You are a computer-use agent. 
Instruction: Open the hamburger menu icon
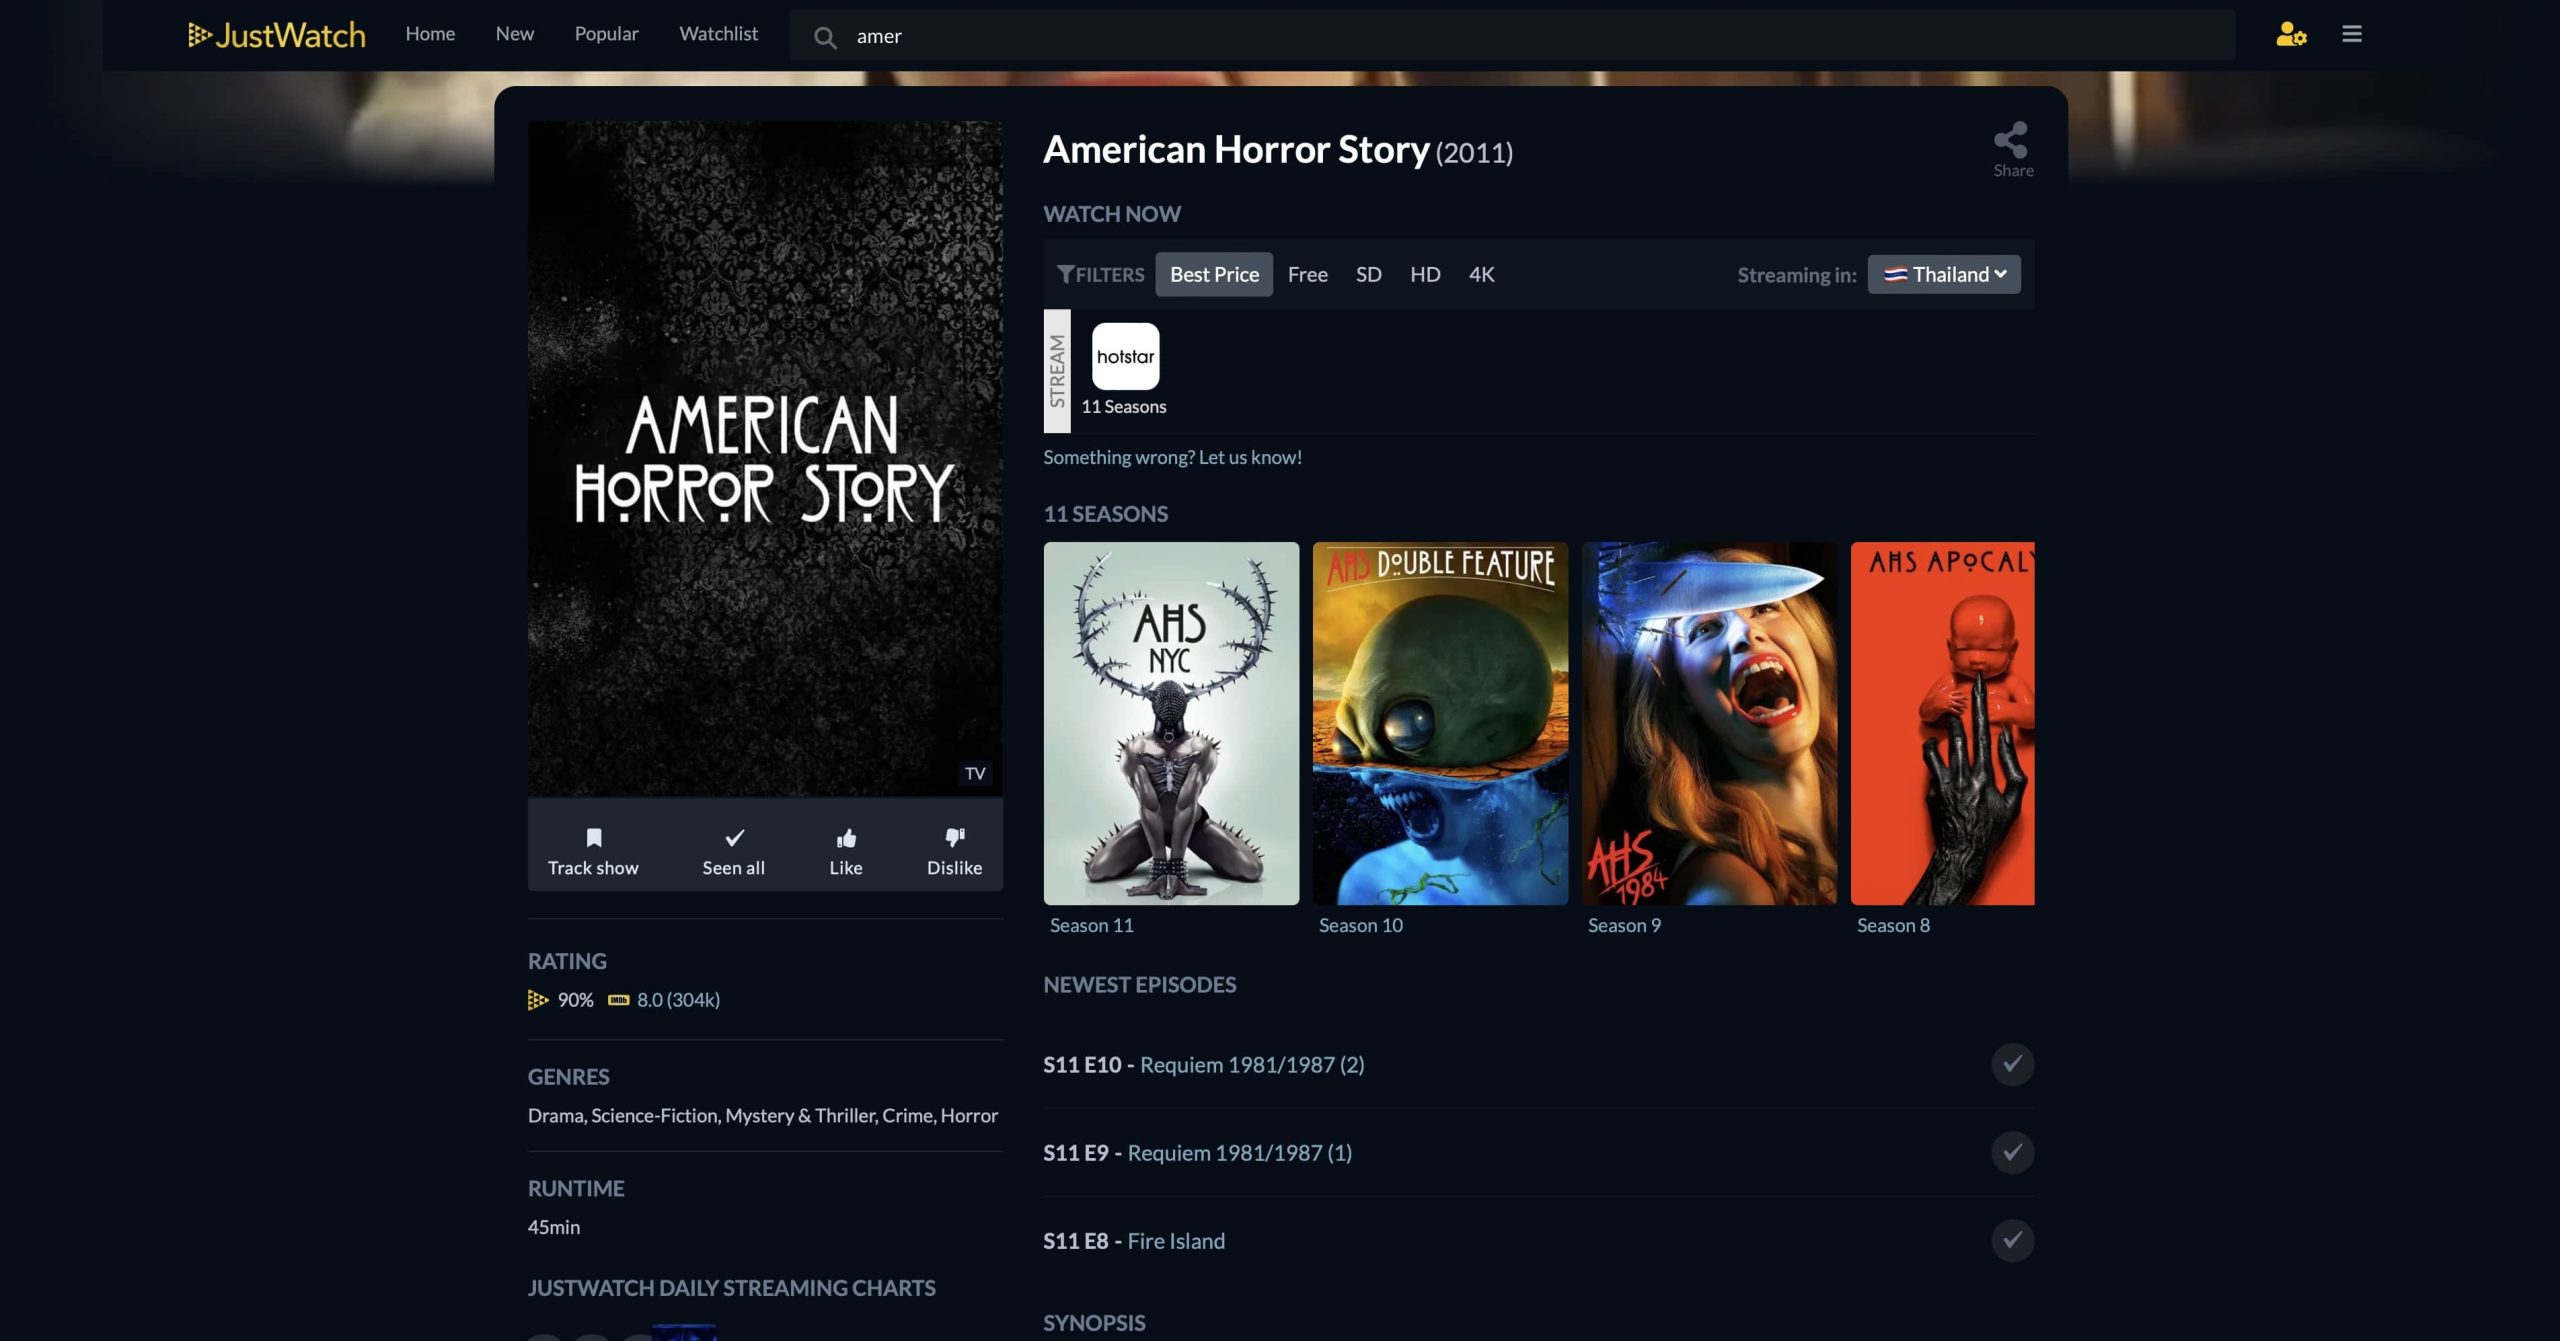(2352, 35)
